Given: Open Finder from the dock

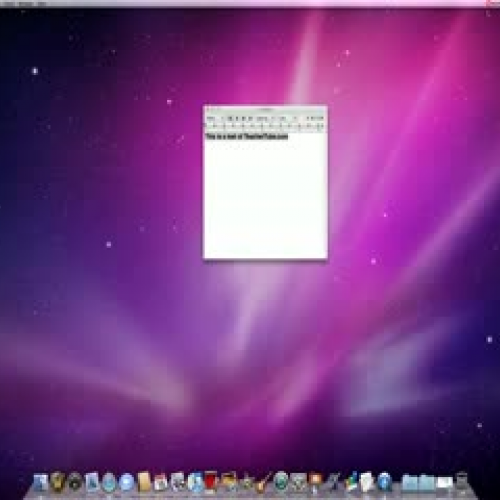Looking at the screenshot, I should [40, 482].
